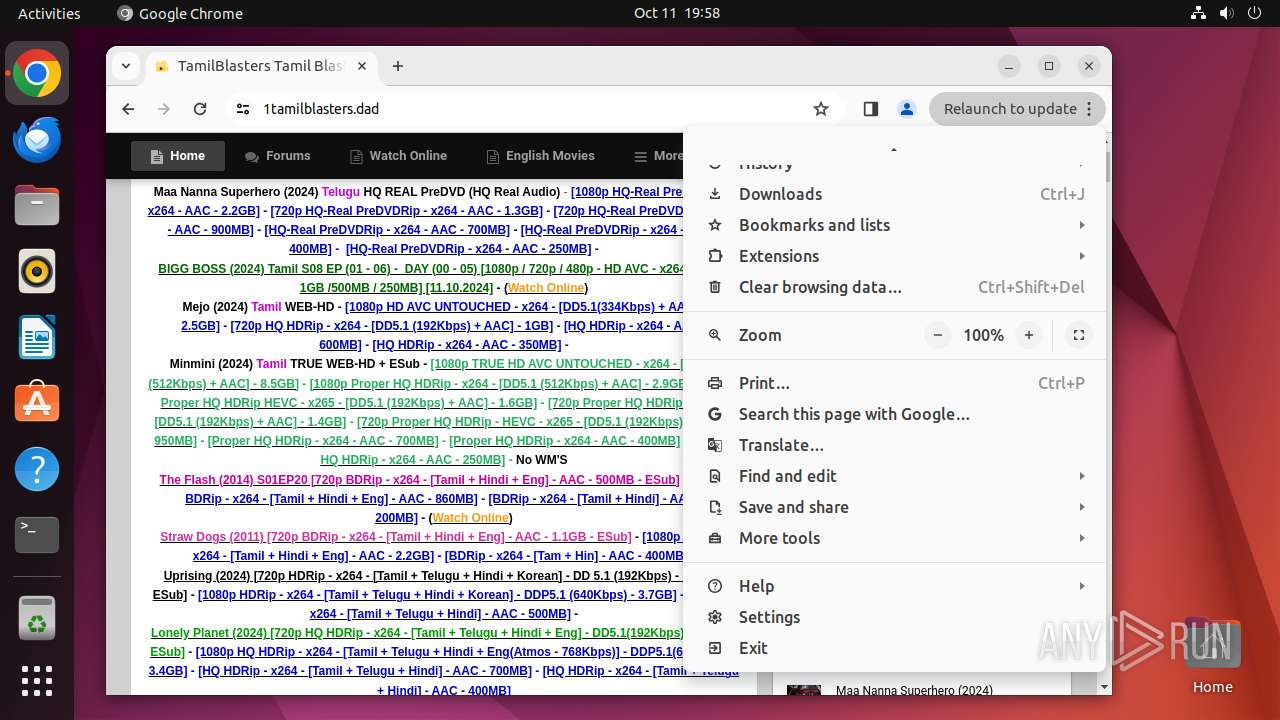
Task: Expand the Find and edit arrow
Action: point(1082,476)
